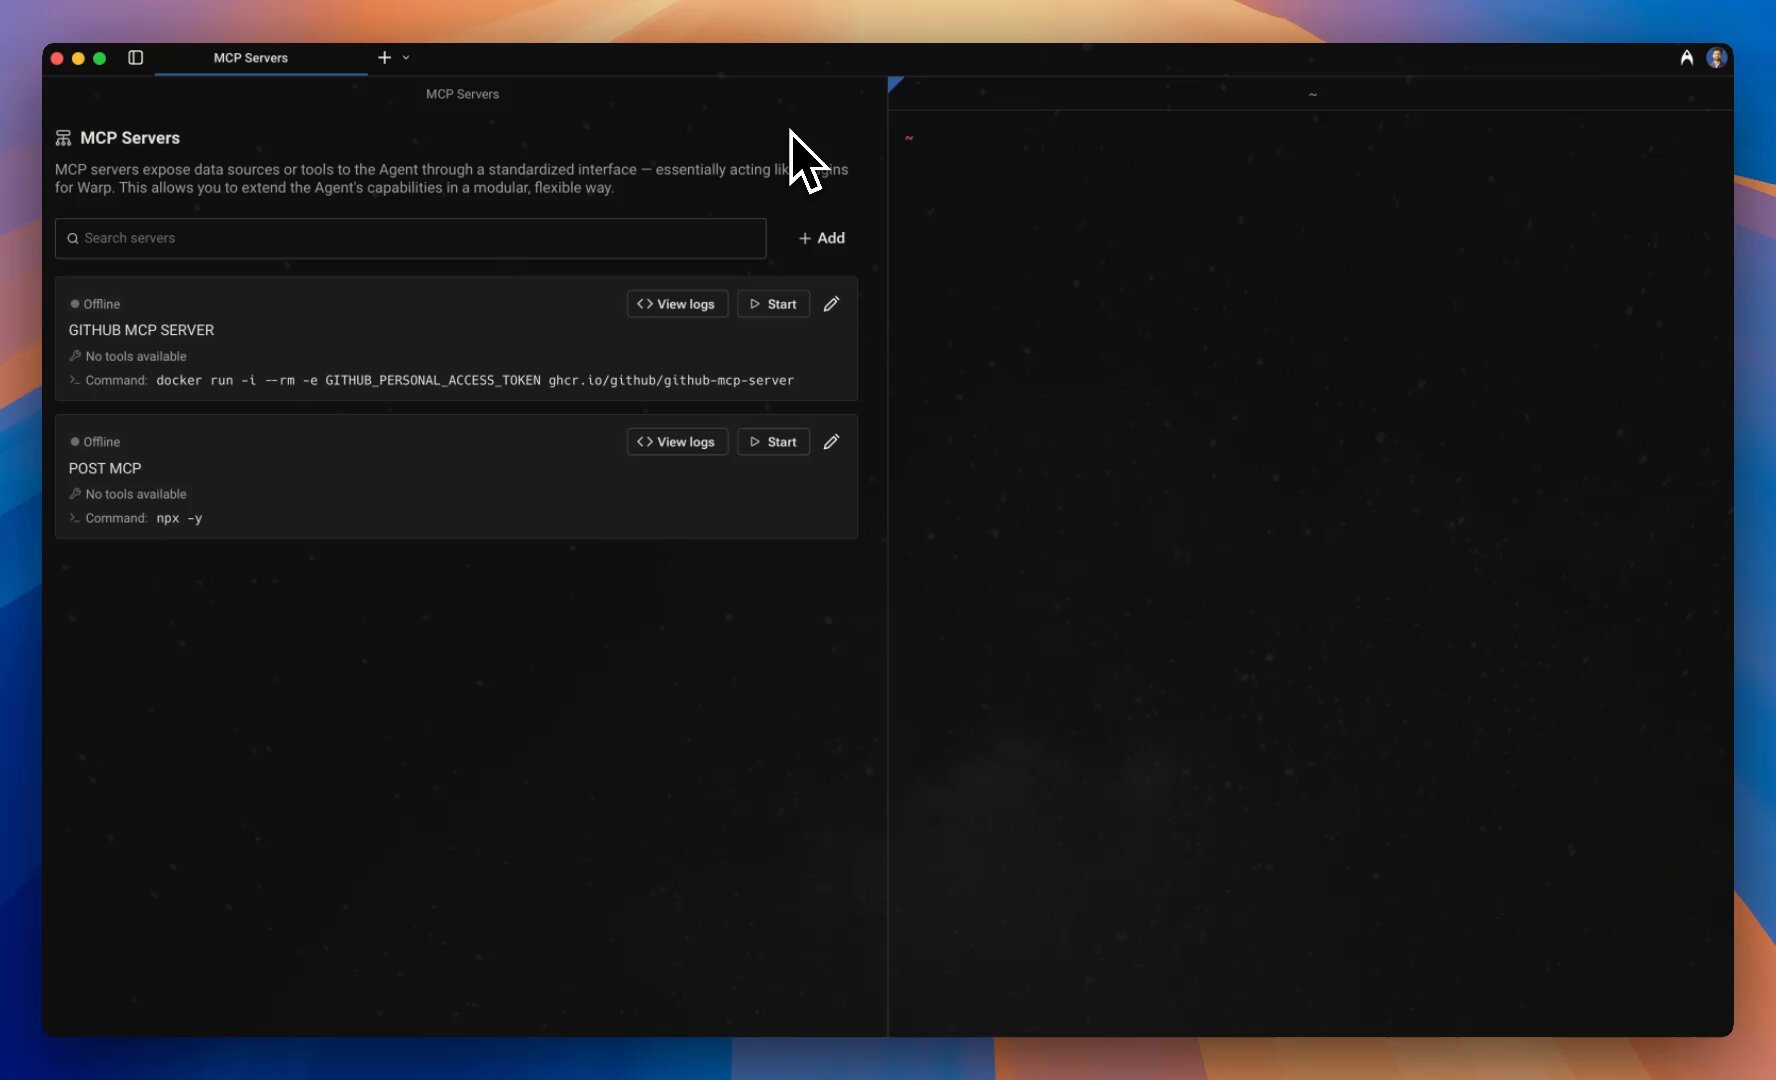Edit POST MCP with pencil icon
This screenshot has height=1080, width=1776.
831,442
